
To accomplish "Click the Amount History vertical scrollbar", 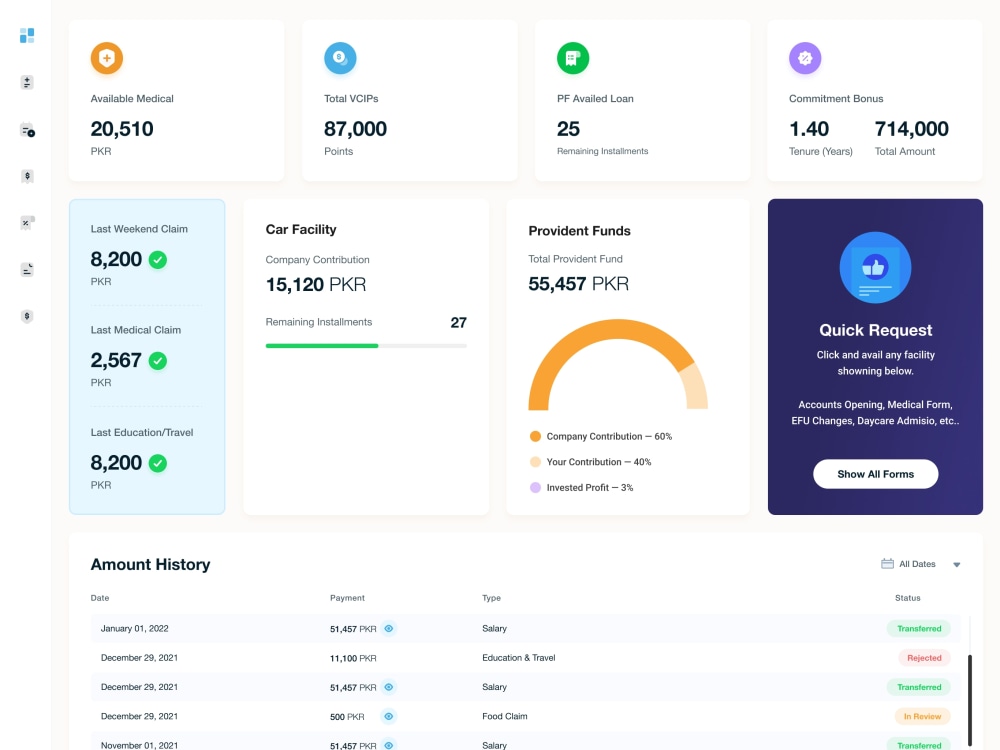I will [970, 699].
